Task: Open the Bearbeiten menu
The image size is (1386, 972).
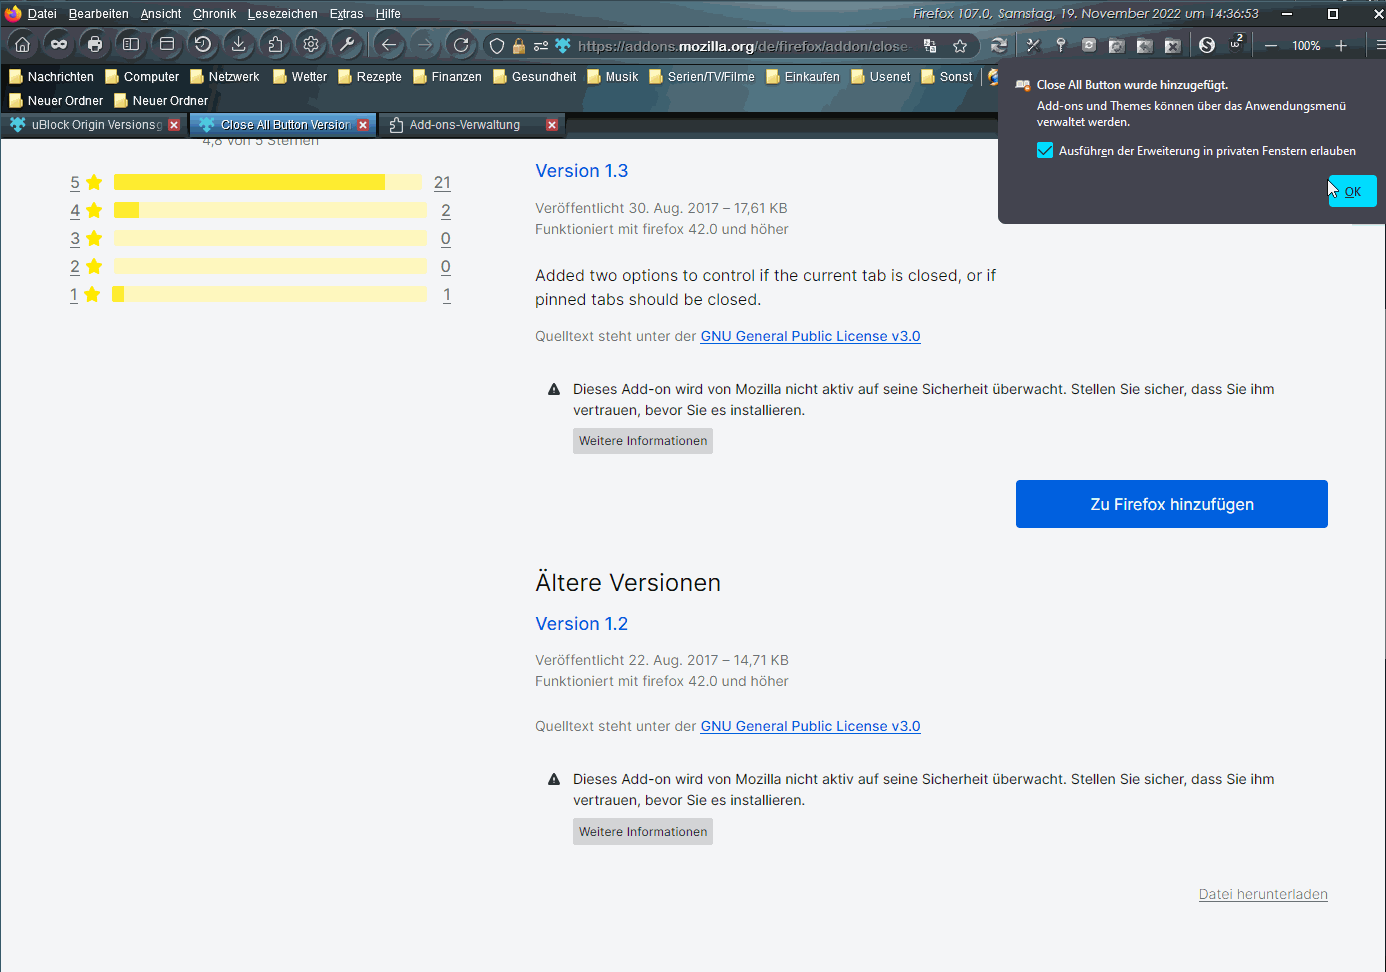Action: pyautogui.click(x=99, y=14)
